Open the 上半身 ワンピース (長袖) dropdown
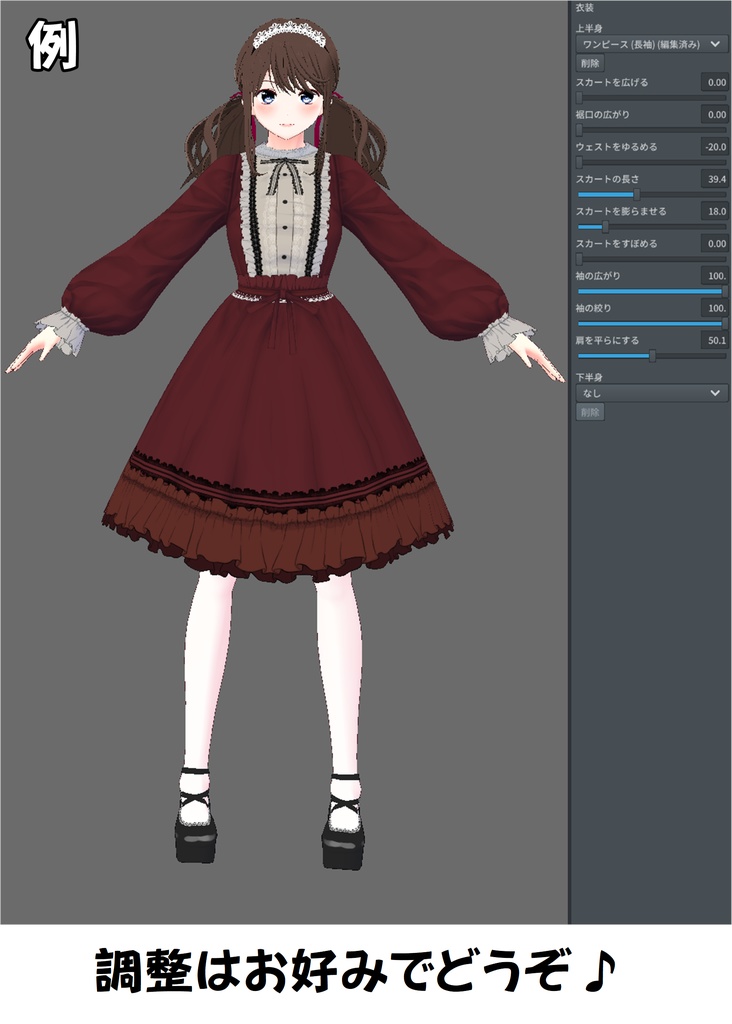 [652, 44]
